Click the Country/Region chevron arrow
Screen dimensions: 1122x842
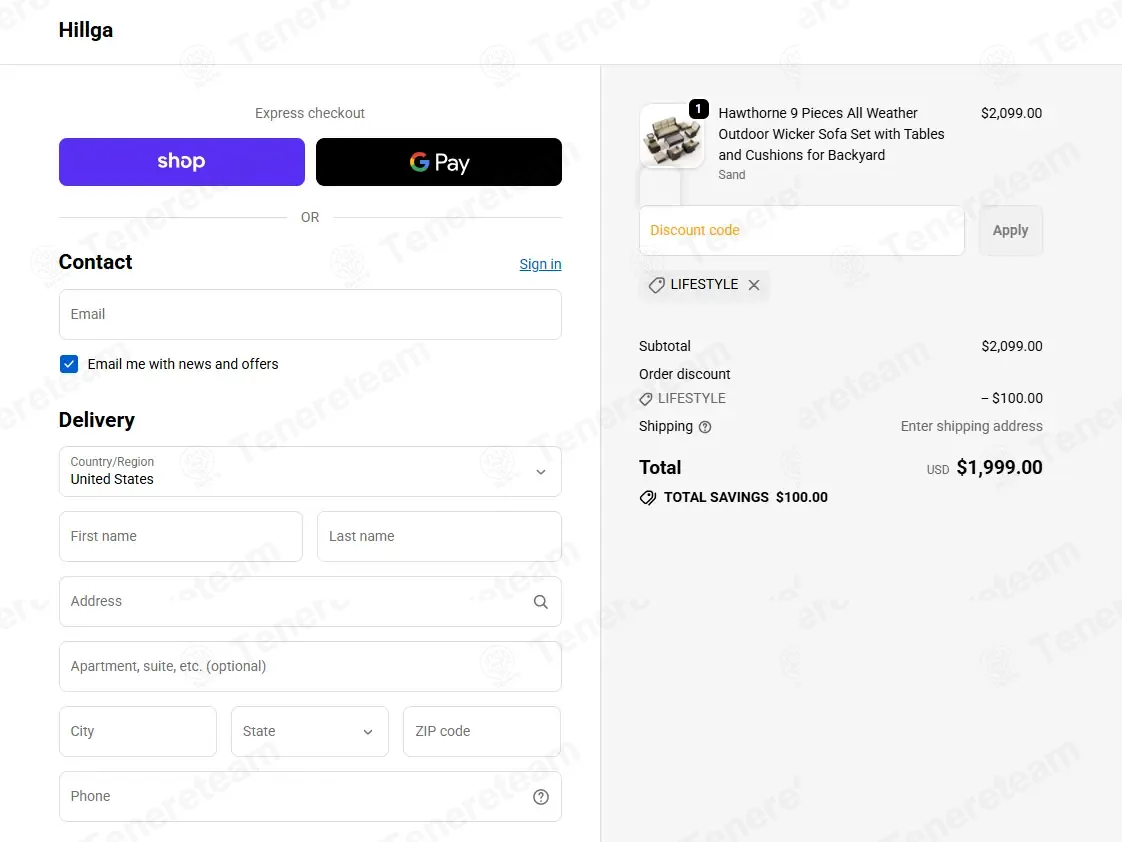pos(540,472)
